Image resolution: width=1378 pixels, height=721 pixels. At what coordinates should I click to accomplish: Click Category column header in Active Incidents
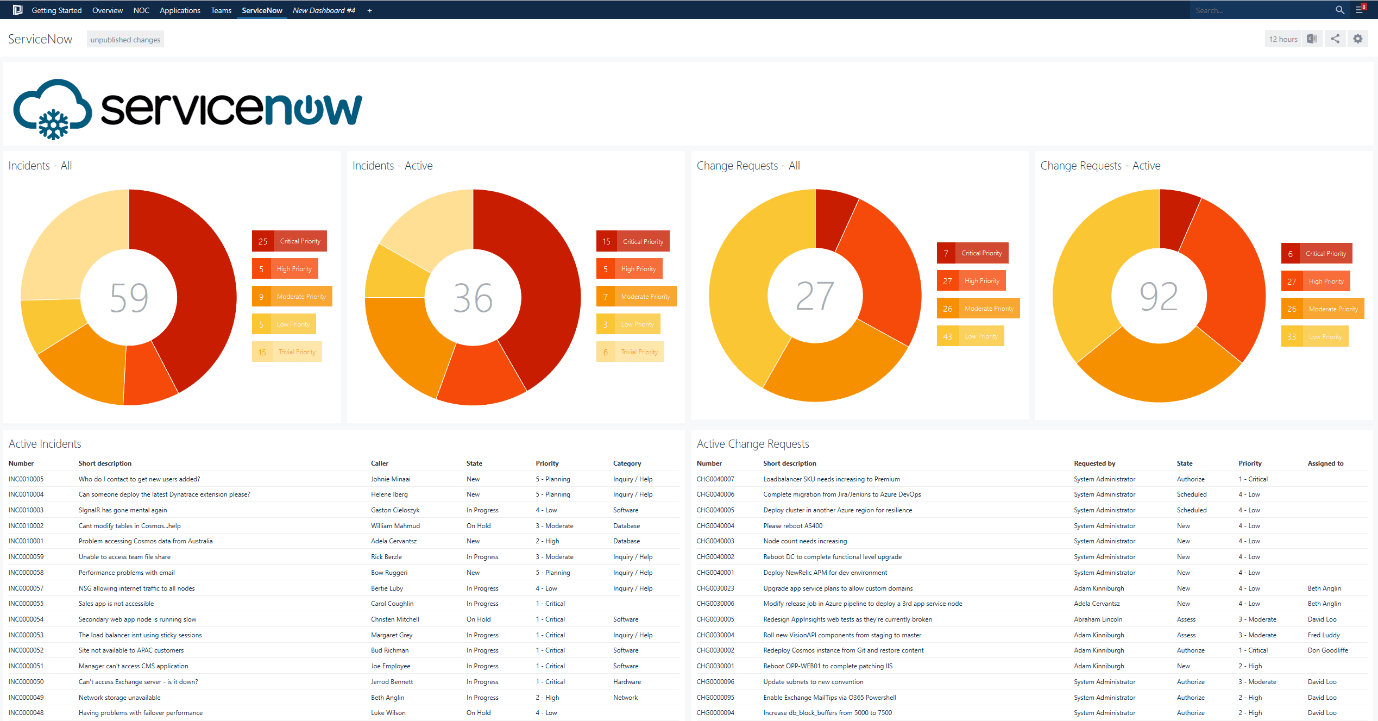[627, 463]
